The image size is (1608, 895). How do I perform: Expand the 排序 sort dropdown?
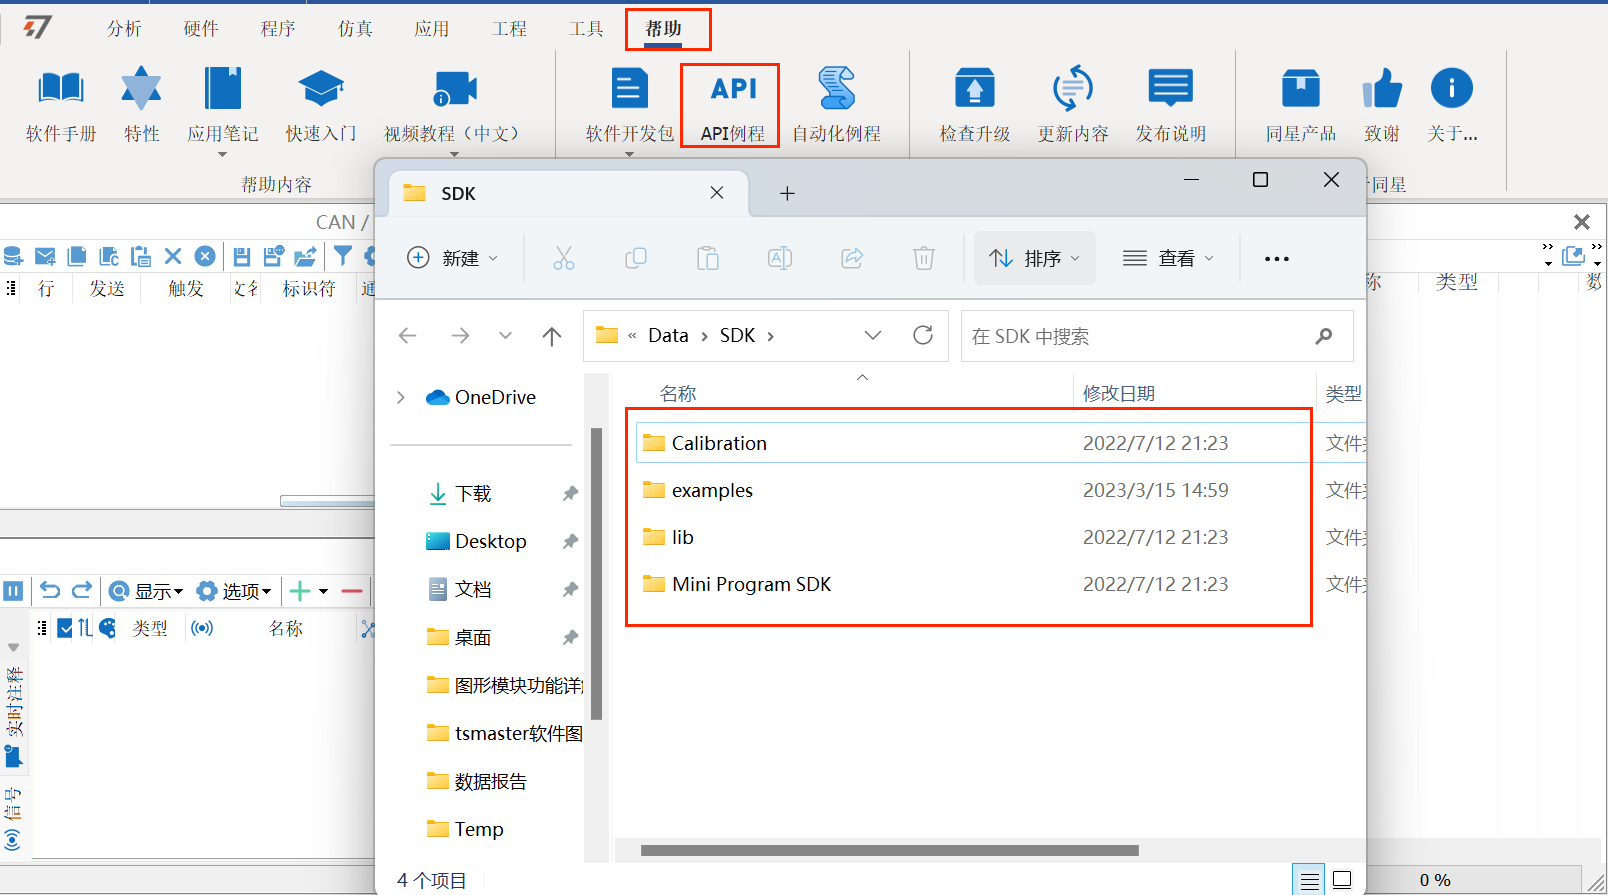1034,259
